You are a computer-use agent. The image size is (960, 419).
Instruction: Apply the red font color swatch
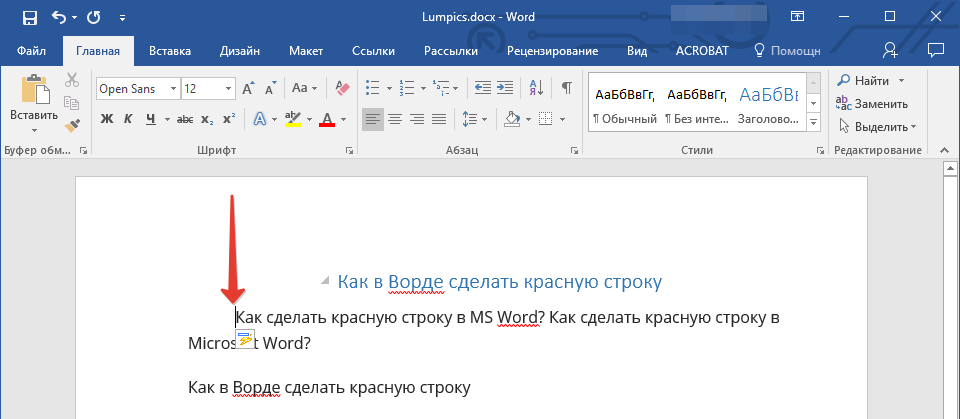[x=326, y=119]
